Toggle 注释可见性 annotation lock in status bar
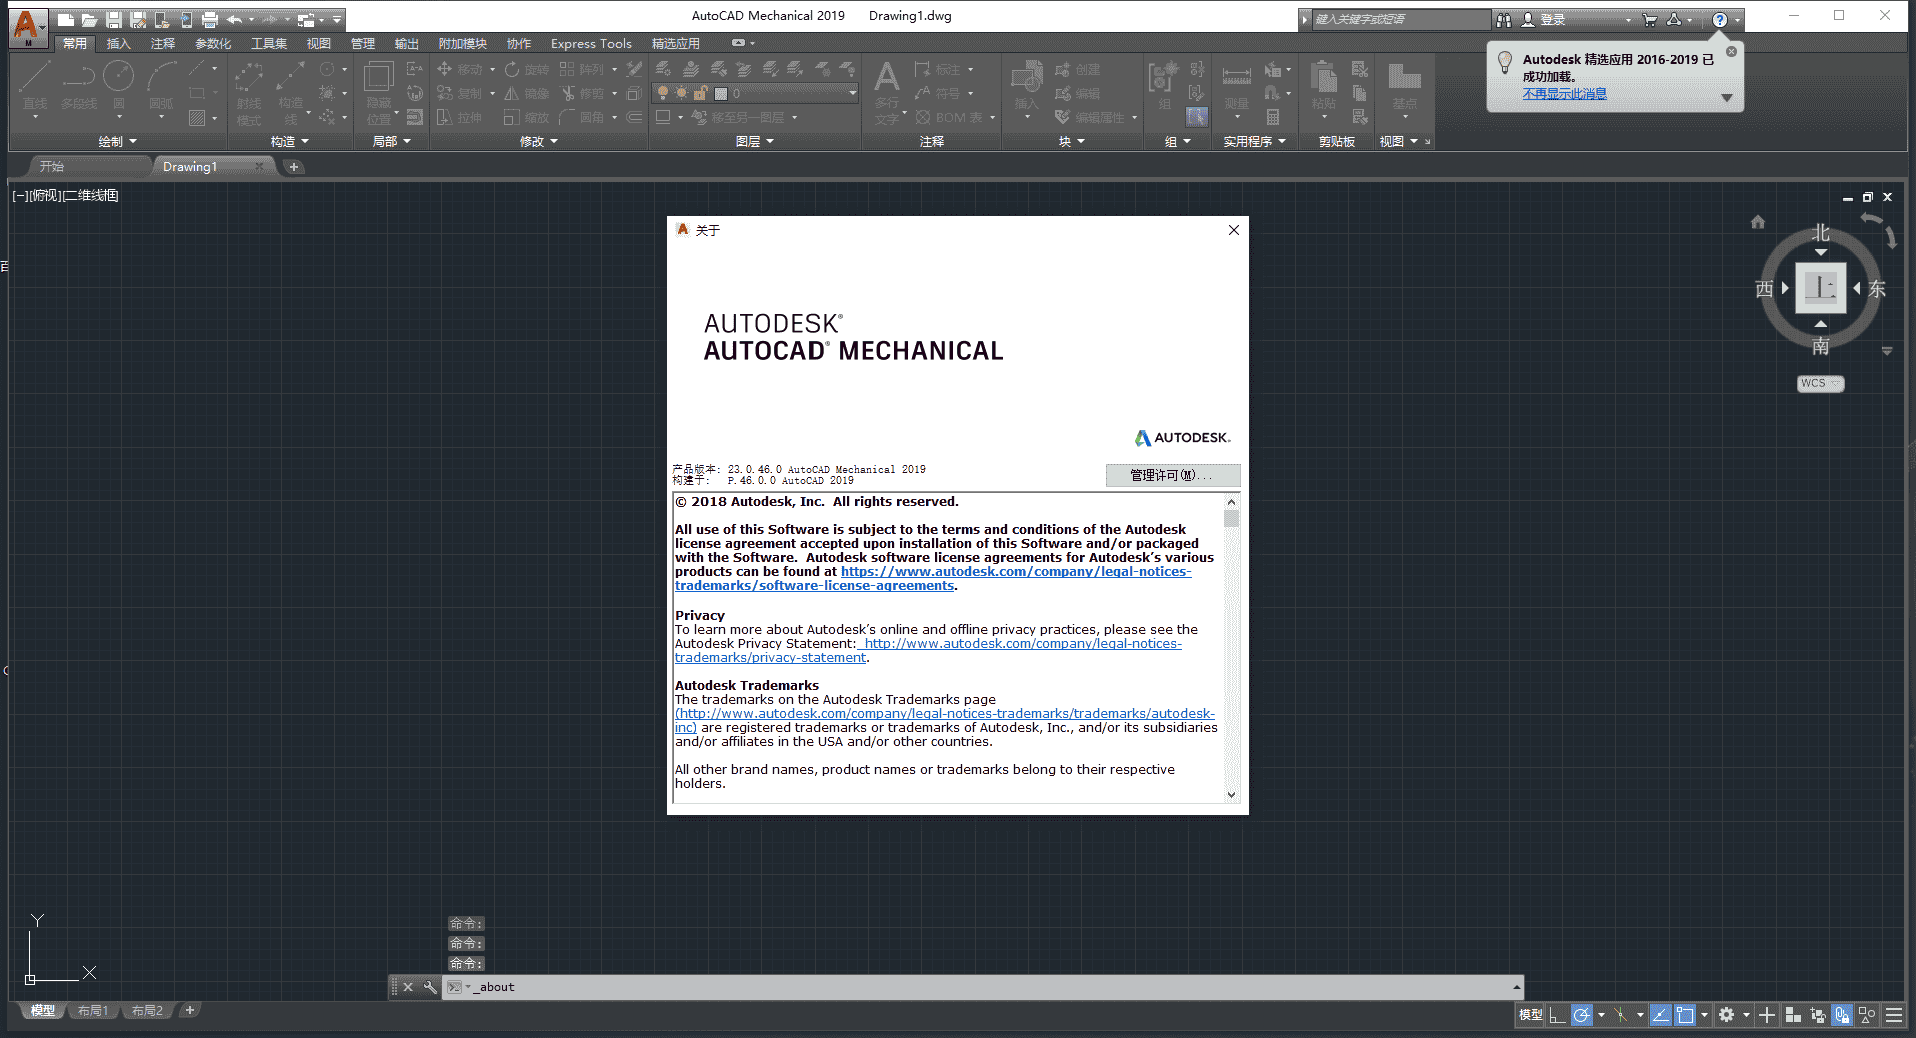This screenshot has width=1916, height=1038. [x=1843, y=1015]
